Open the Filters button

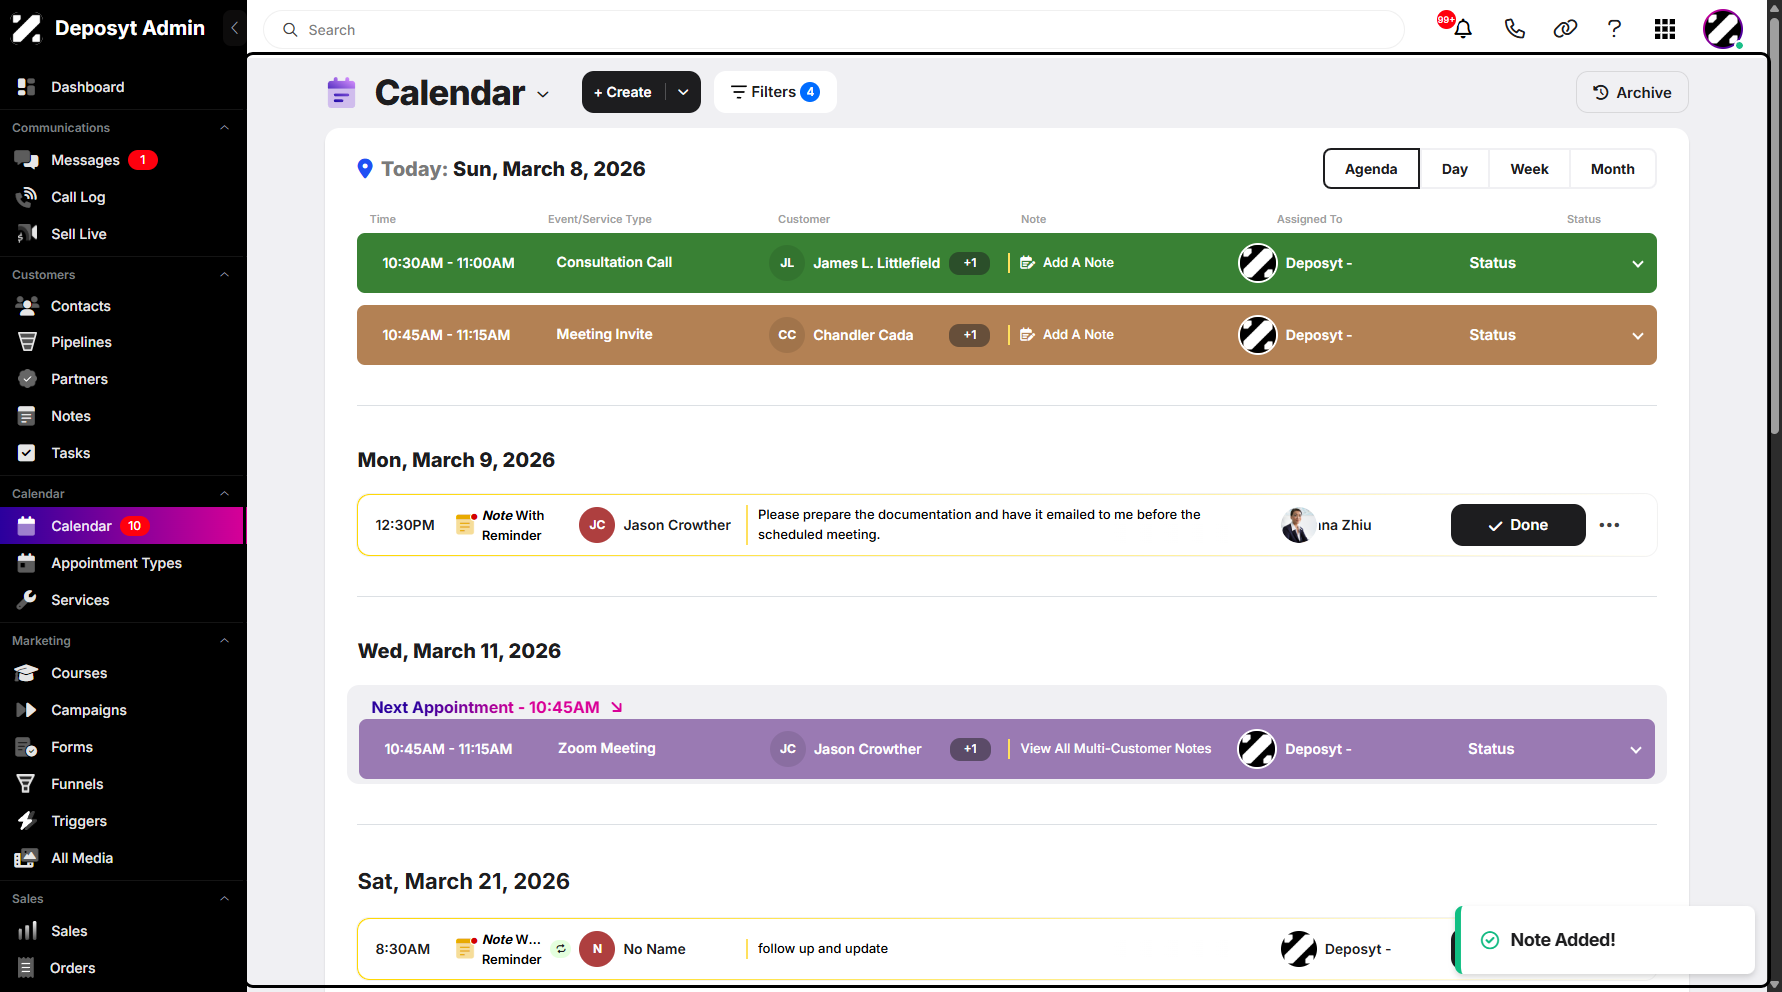click(x=775, y=92)
